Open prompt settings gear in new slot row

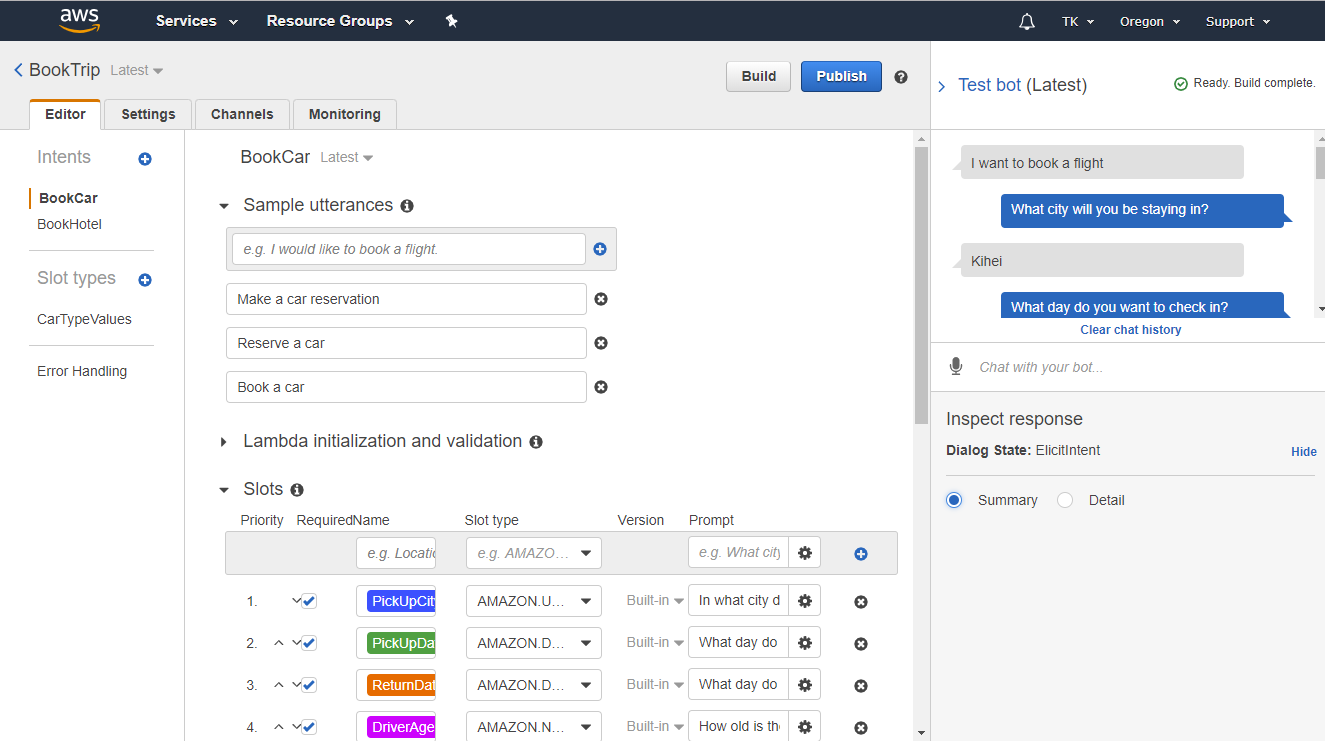tap(804, 552)
